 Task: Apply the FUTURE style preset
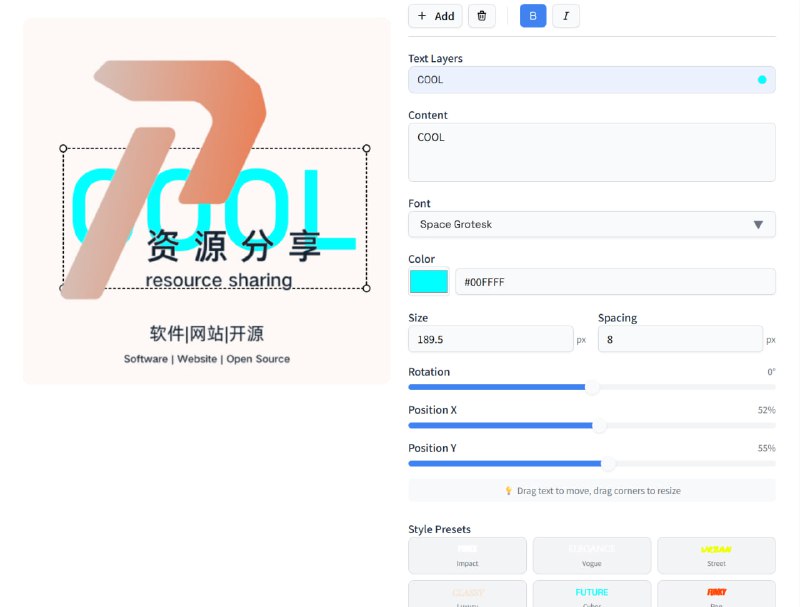(x=592, y=594)
